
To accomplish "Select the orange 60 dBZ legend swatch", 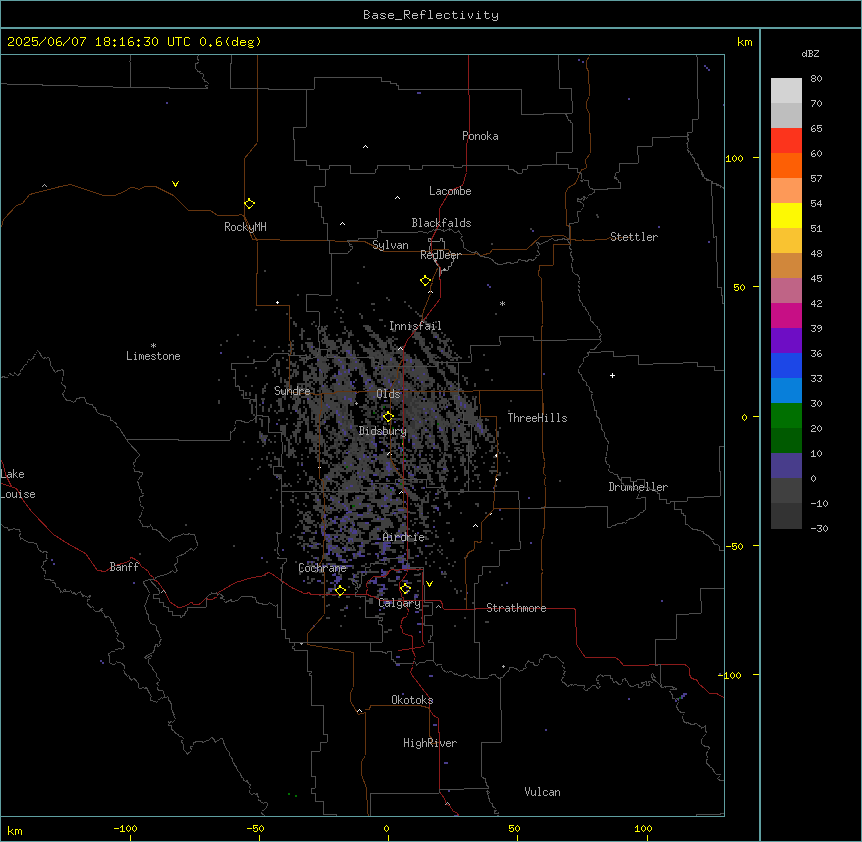I will point(786,165).
